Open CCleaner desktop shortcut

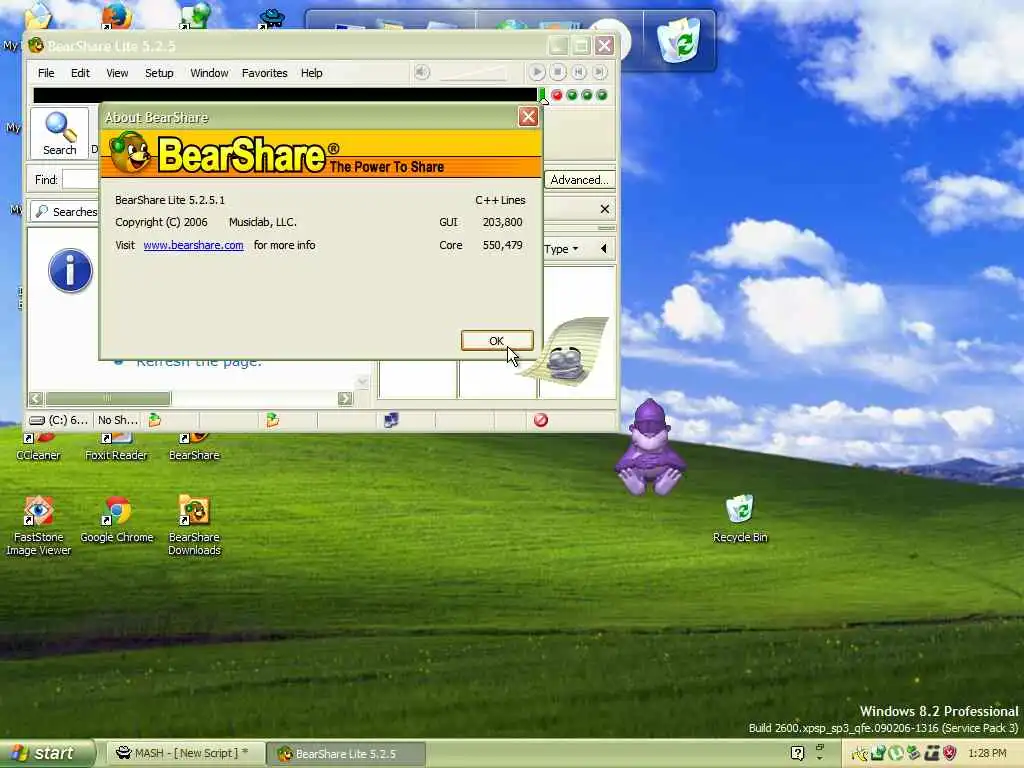click(38, 447)
